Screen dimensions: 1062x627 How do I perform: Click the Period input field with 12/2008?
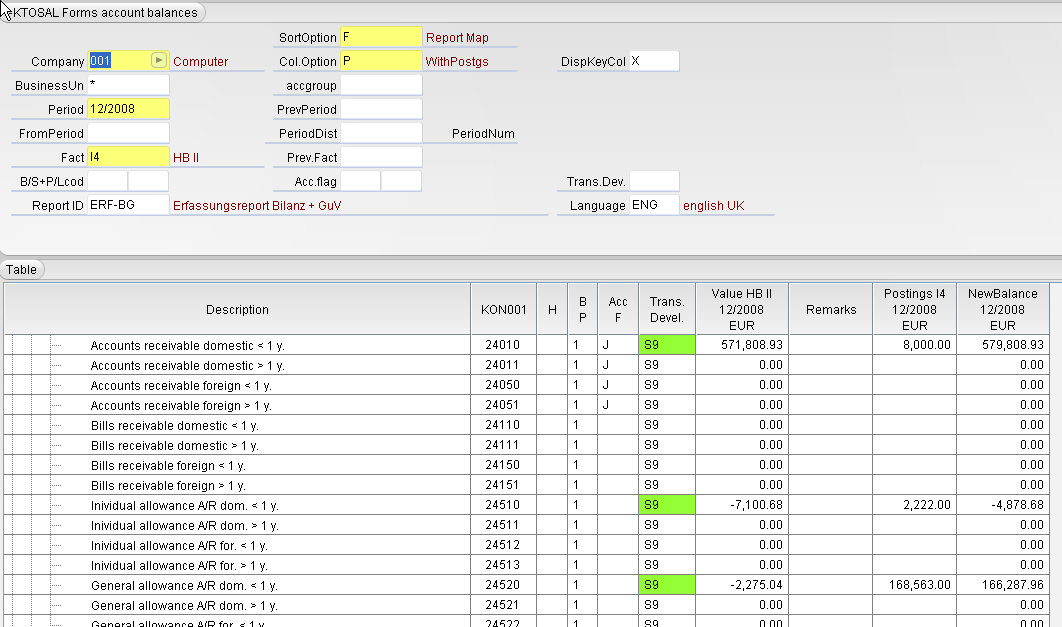tap(129, 109)
